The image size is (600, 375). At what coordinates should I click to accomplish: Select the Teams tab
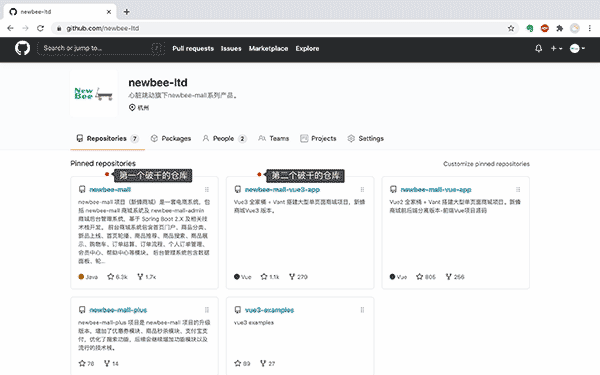[274, 139]
